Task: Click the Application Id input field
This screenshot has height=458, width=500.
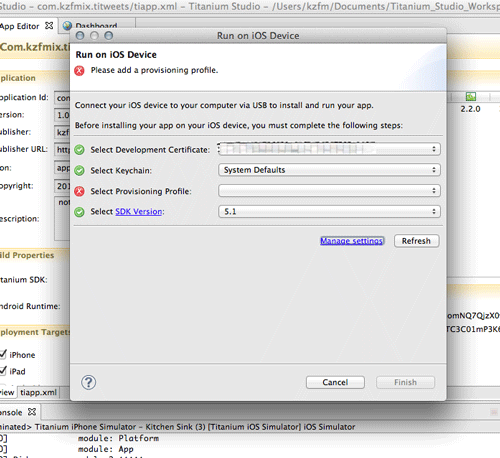Action: click(x=62, y=98)
